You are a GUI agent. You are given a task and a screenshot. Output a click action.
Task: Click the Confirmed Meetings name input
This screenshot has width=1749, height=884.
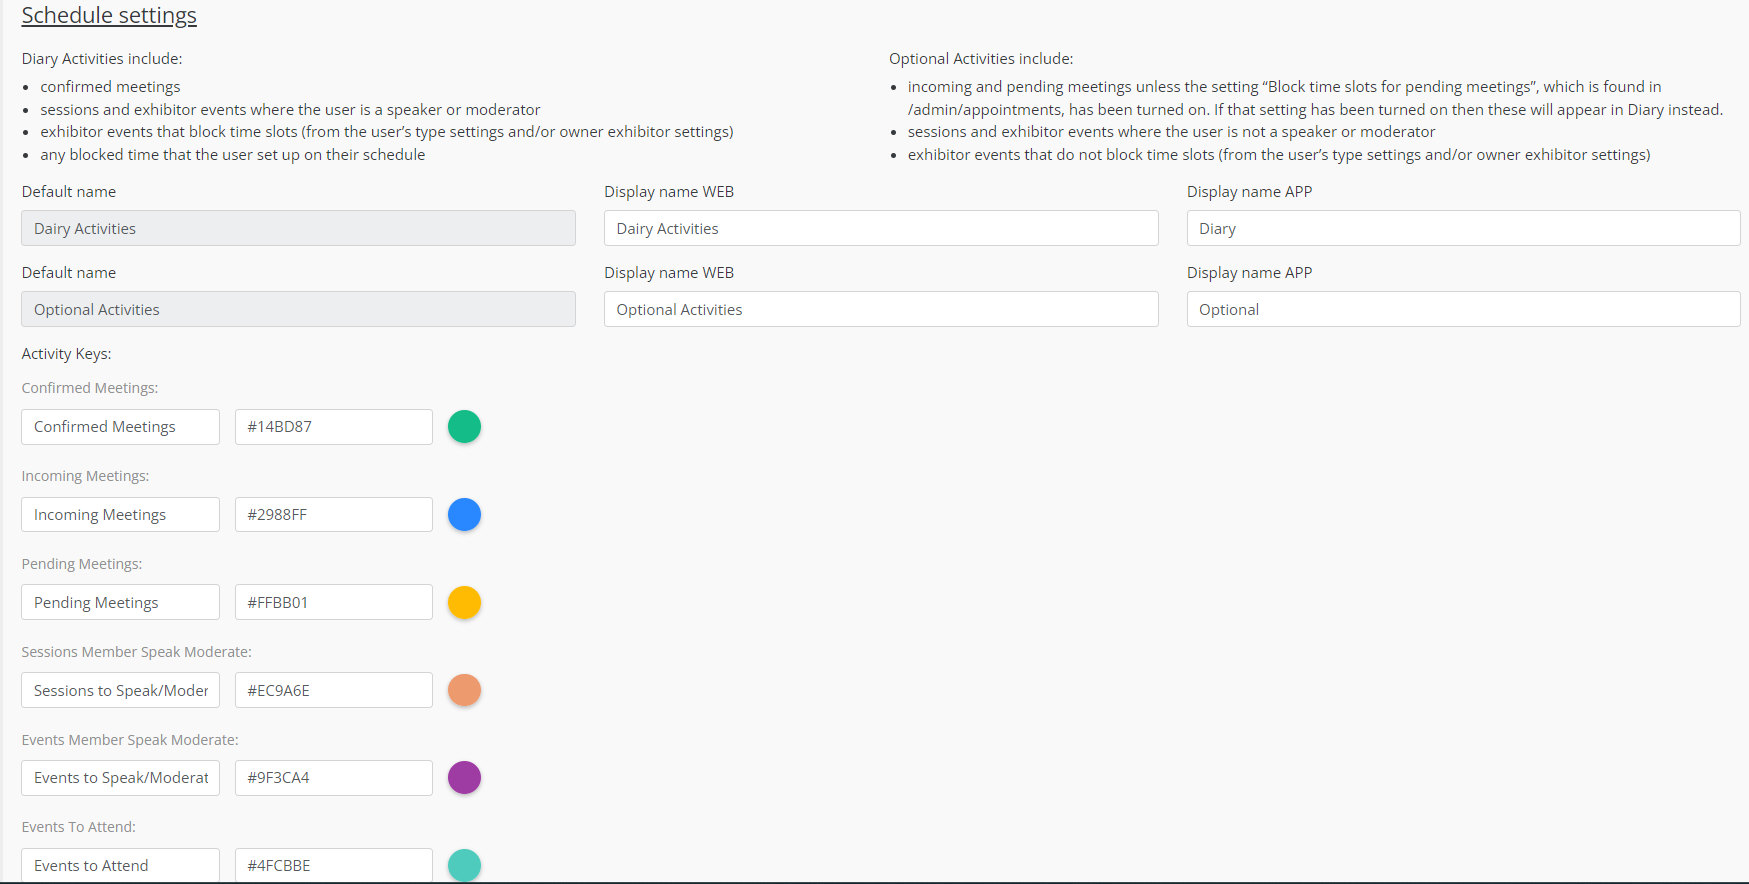click(120, 427)
